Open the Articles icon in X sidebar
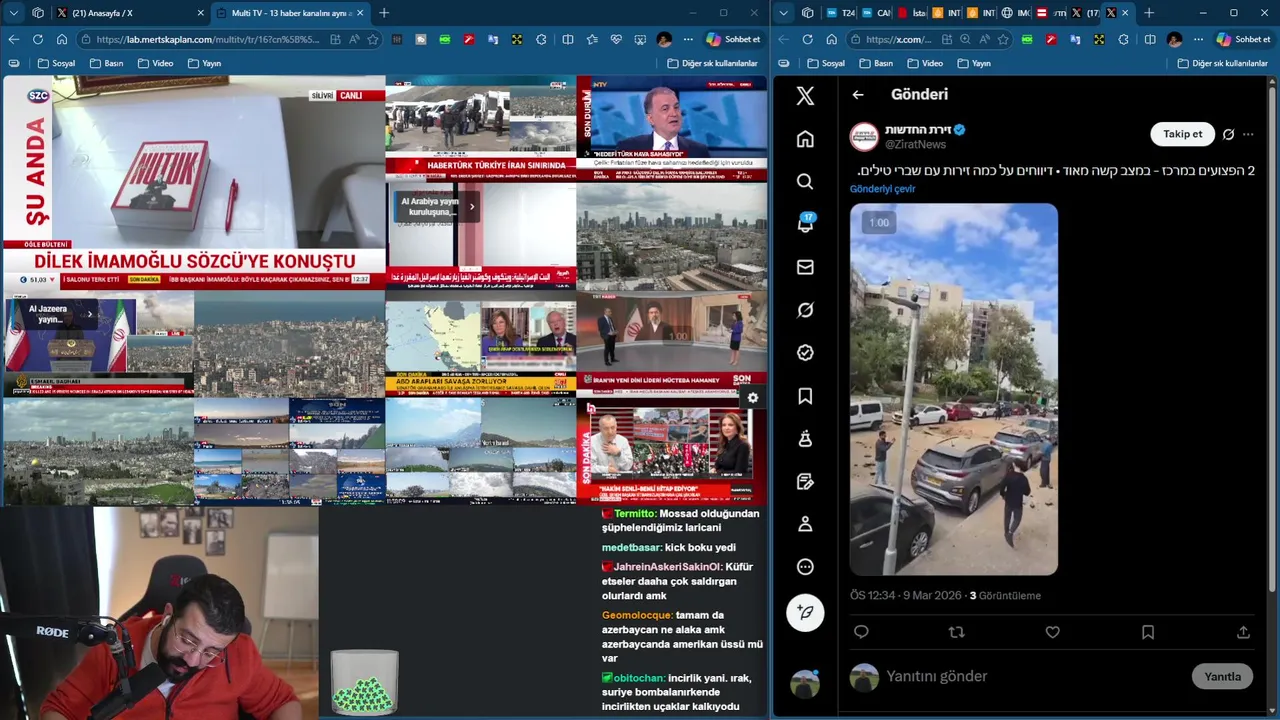The width and height of the screenshot is (1280, 720). point(805,482)
